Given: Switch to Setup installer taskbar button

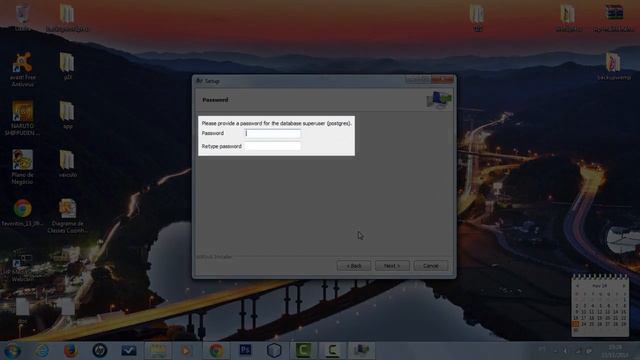Looking at the screenshot, I should (x=362, y=350).
